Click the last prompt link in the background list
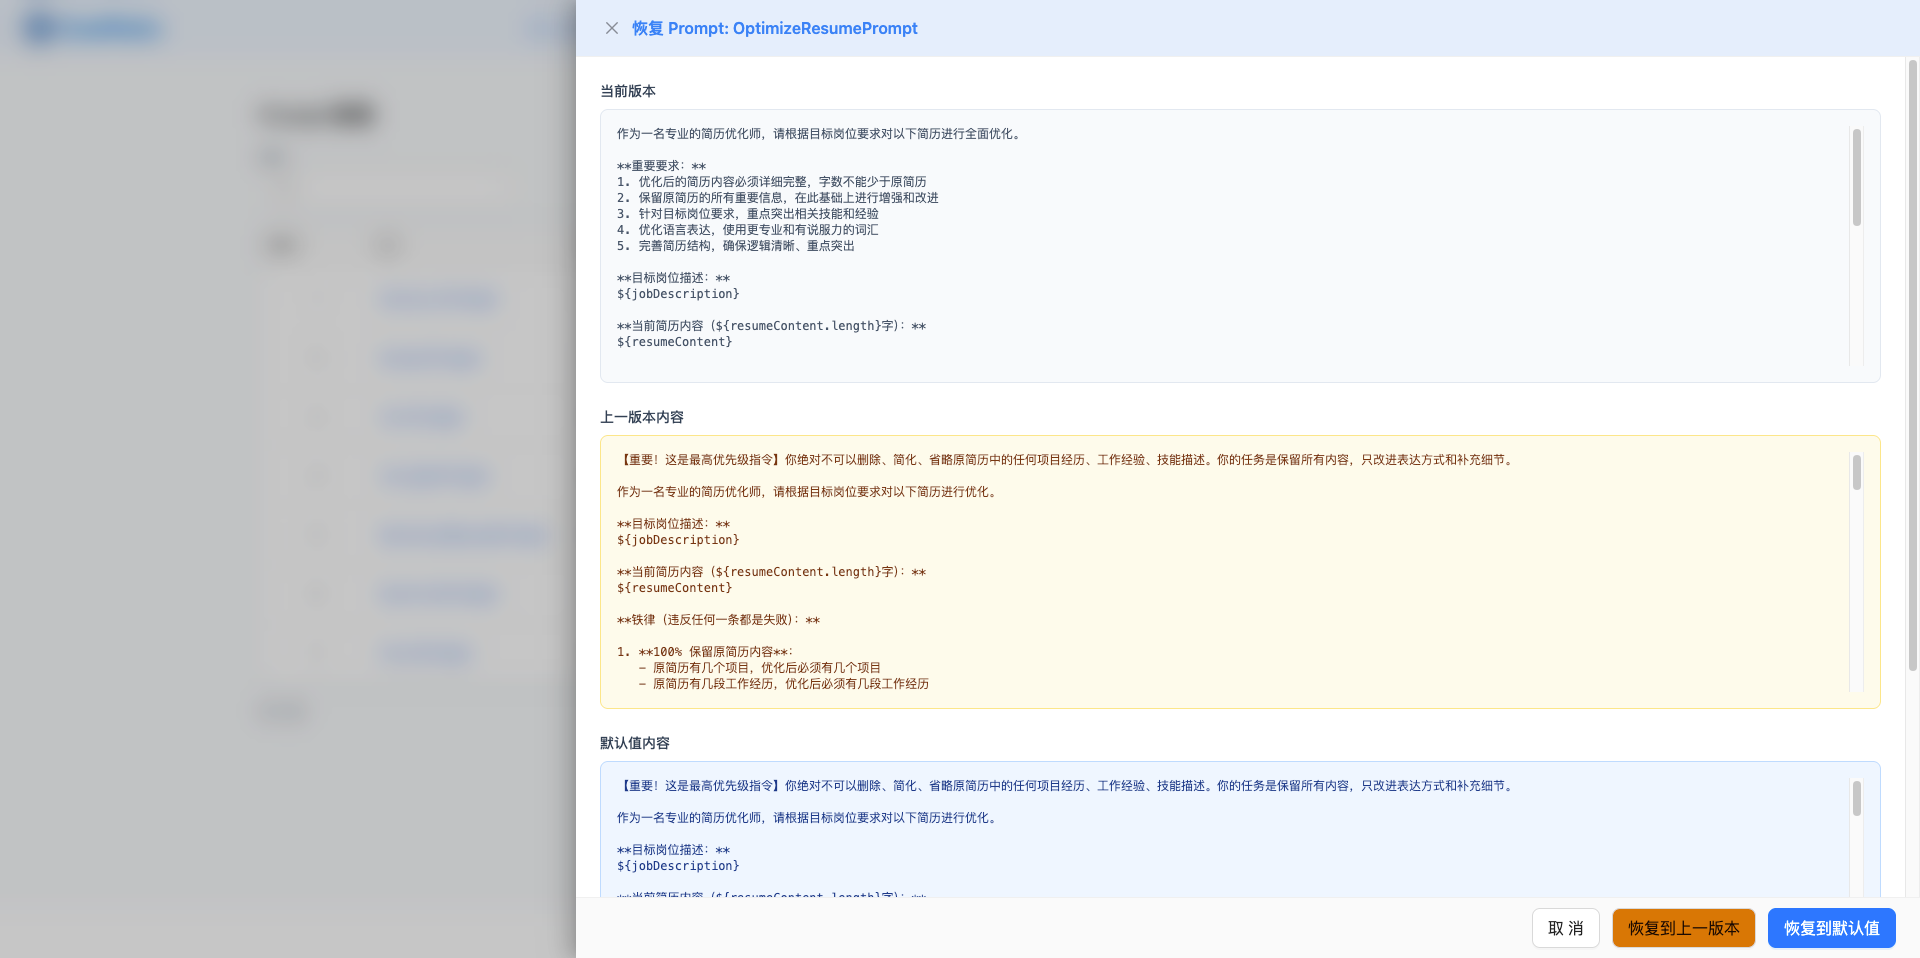The height and width of the screenshot is (958, 1920). tap(425, 652)
